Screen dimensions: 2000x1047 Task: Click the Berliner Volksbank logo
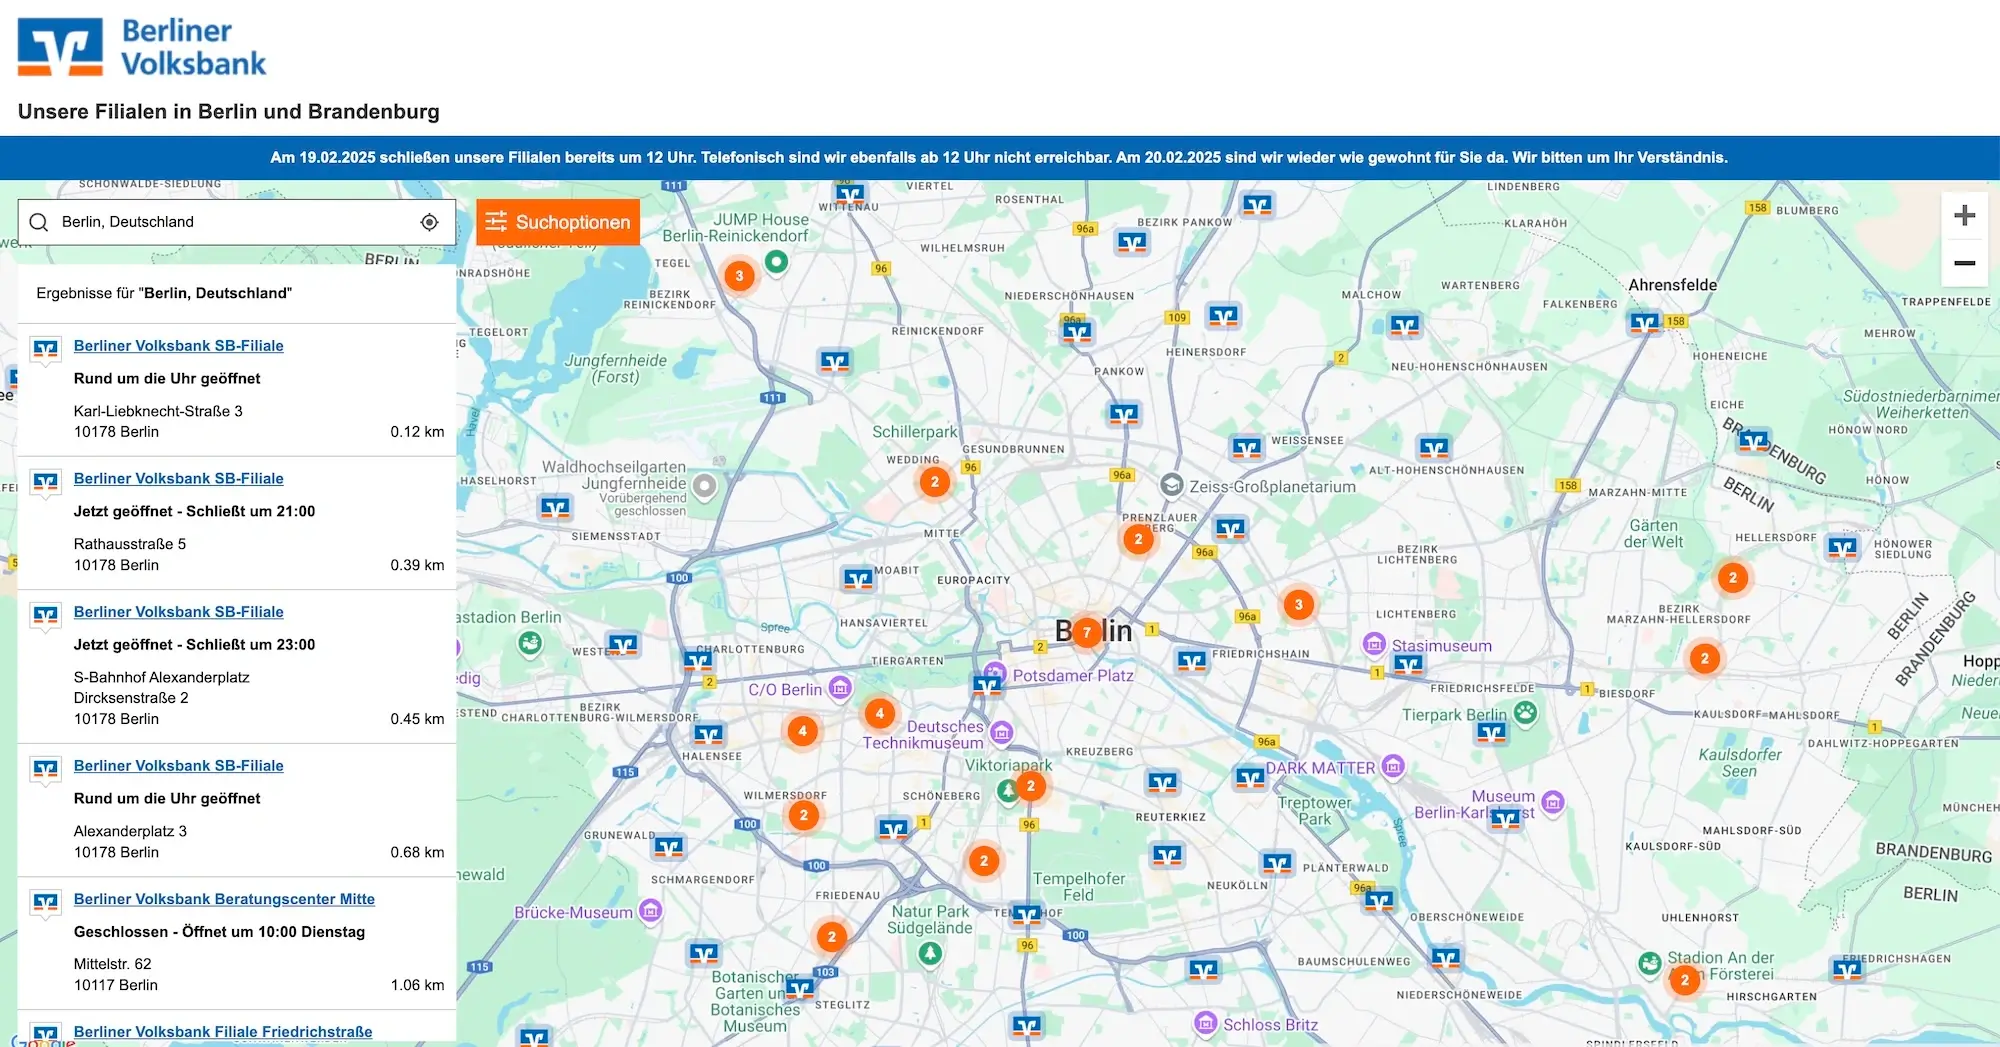(142, 47)
